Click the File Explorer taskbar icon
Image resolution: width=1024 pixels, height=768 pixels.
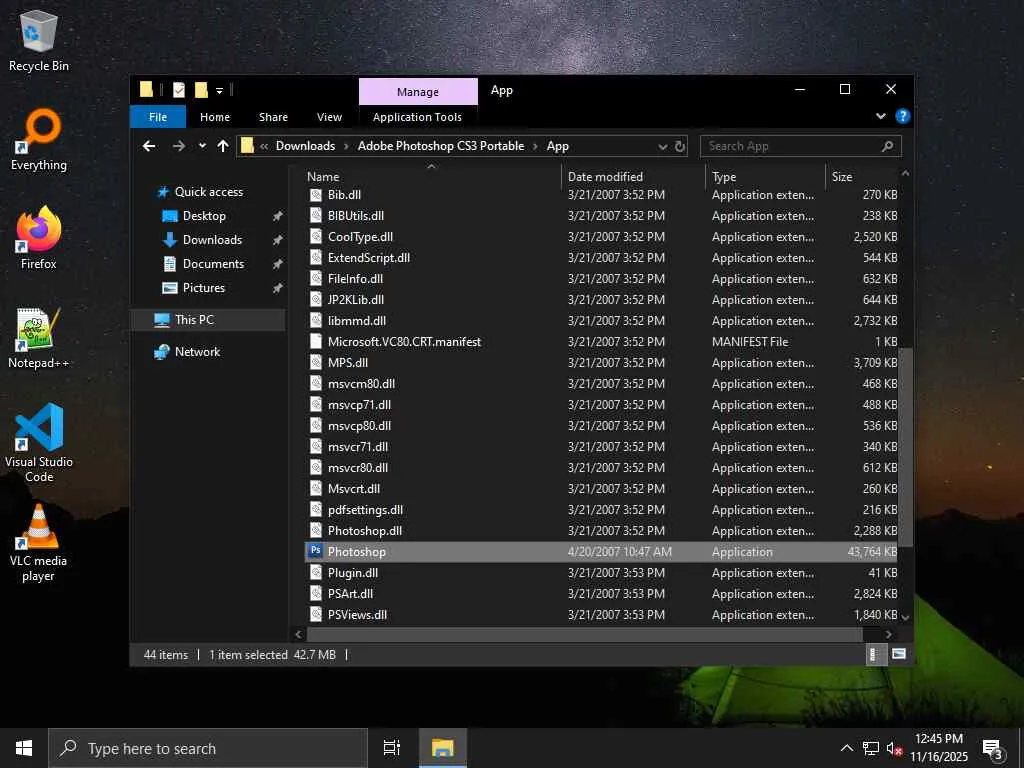(x=443, y=748)
